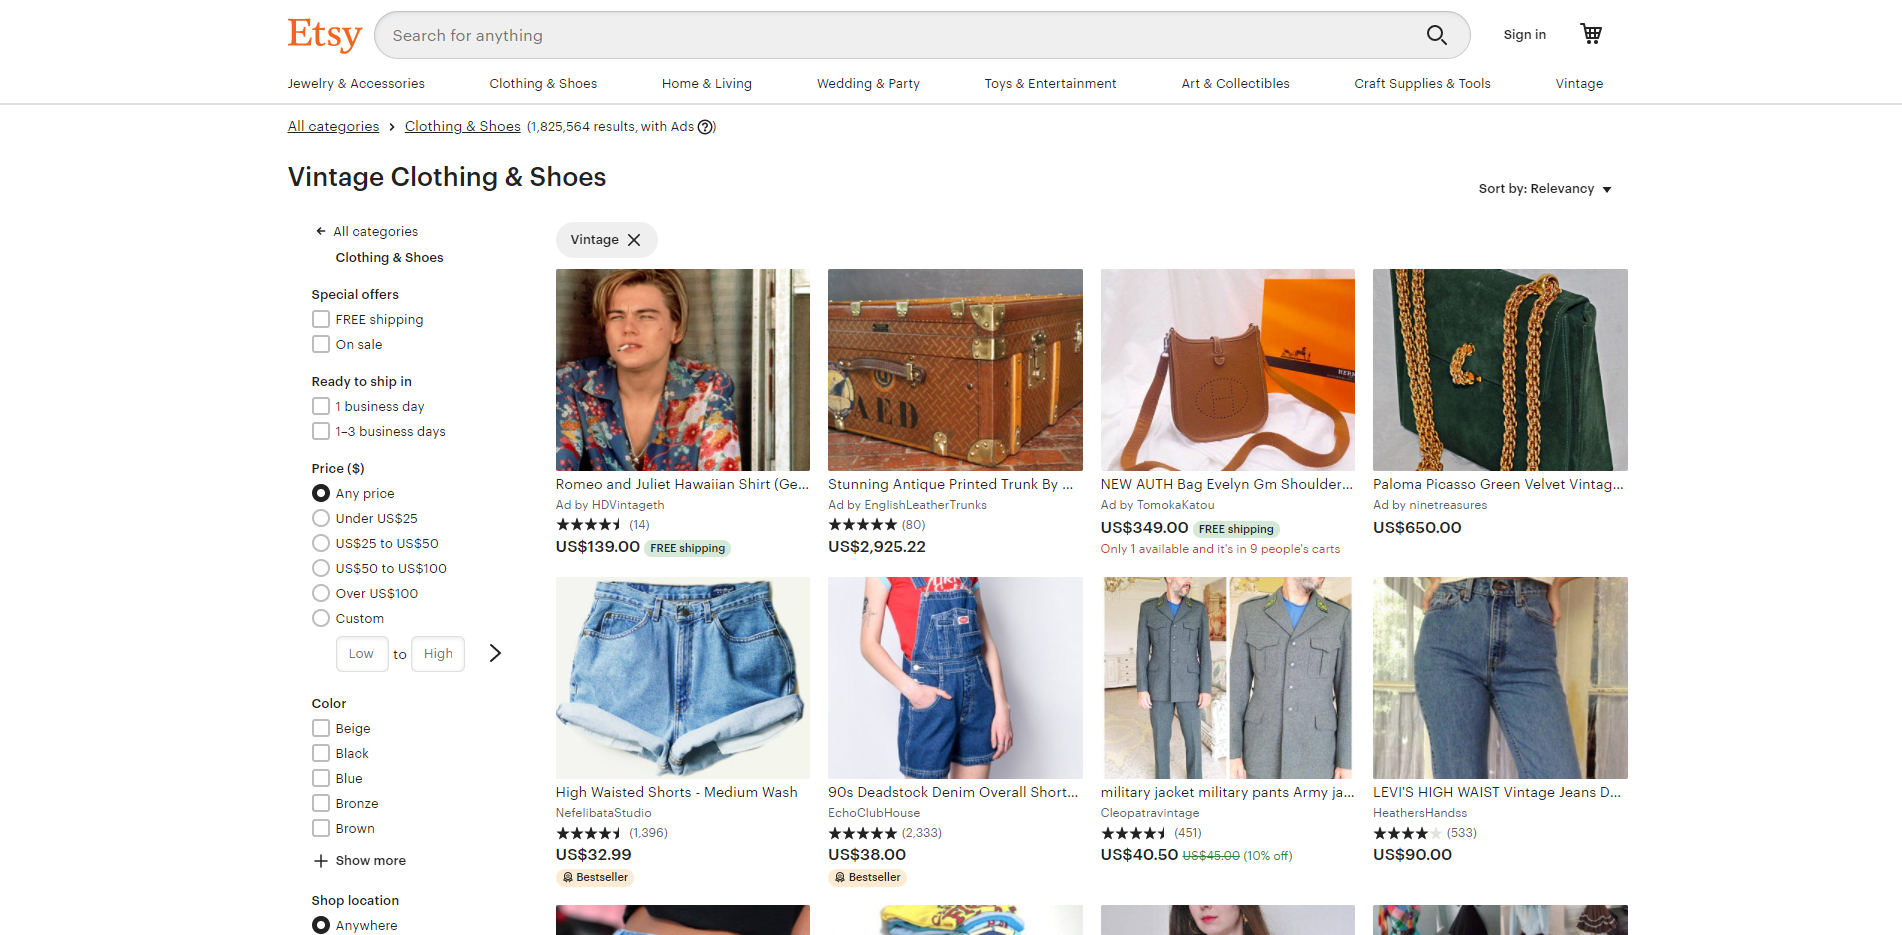This screenshot has width=1902, height=935.
Task: Open Jewelry & Accessories menu
Action: click(356, 84)
